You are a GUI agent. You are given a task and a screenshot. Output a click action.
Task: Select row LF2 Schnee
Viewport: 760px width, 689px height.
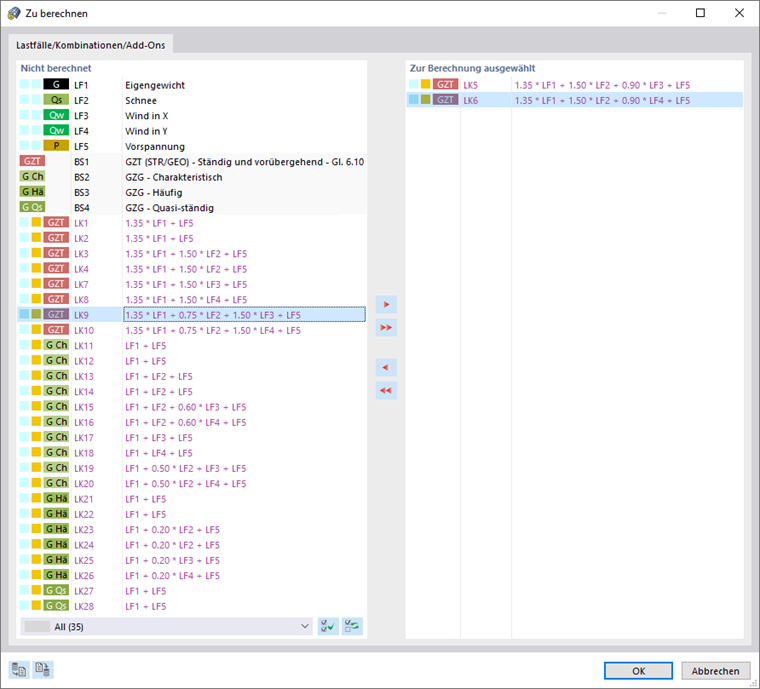192,100
